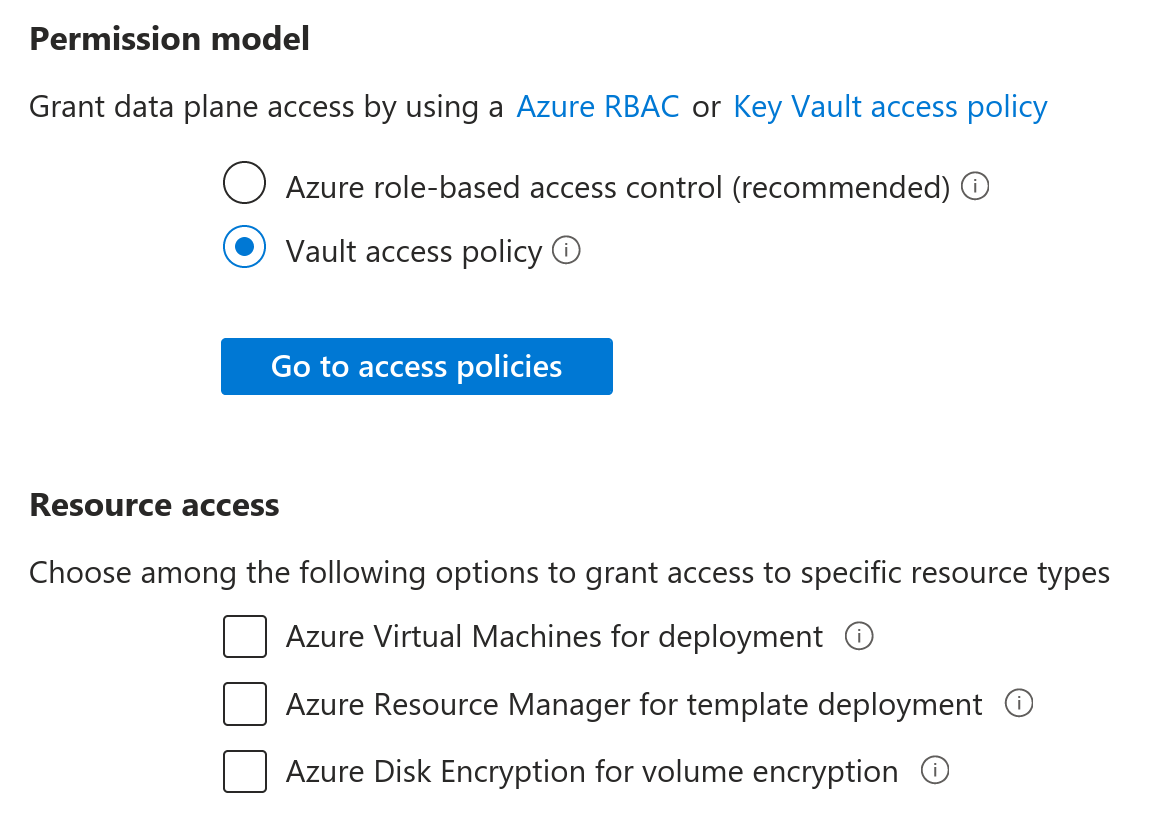Open info icon for Azure Disk Encryption
The image size is (1156, 823).
click(934, 771)
